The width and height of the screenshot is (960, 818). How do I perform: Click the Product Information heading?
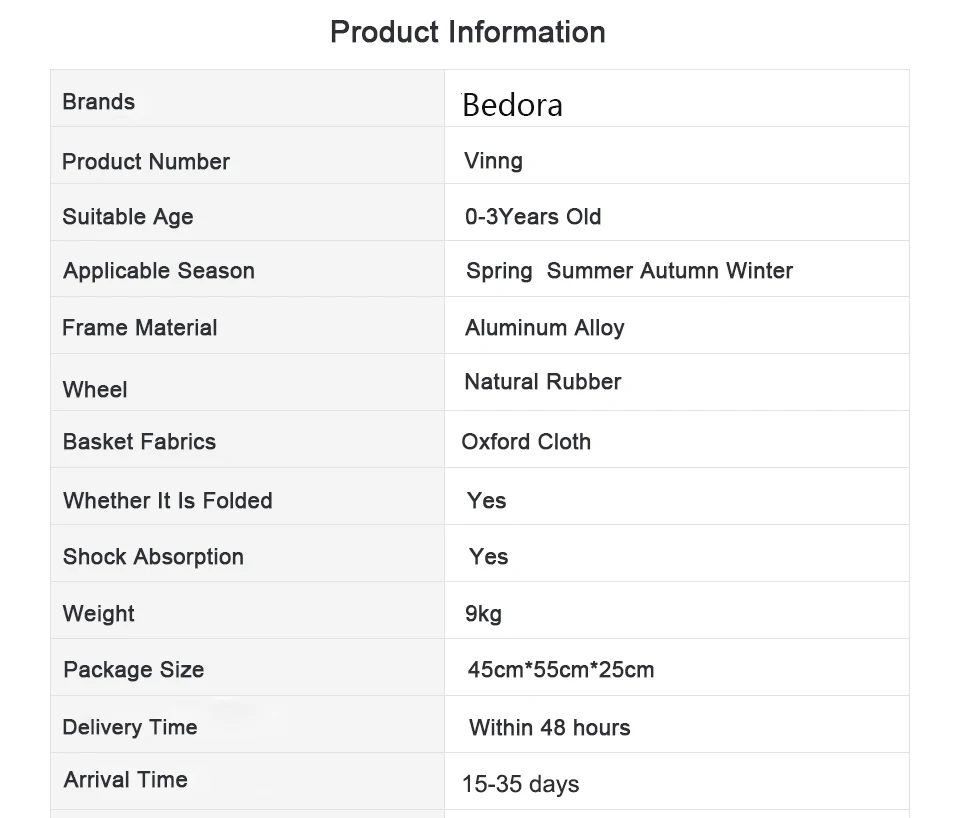(x=468, y=32)
